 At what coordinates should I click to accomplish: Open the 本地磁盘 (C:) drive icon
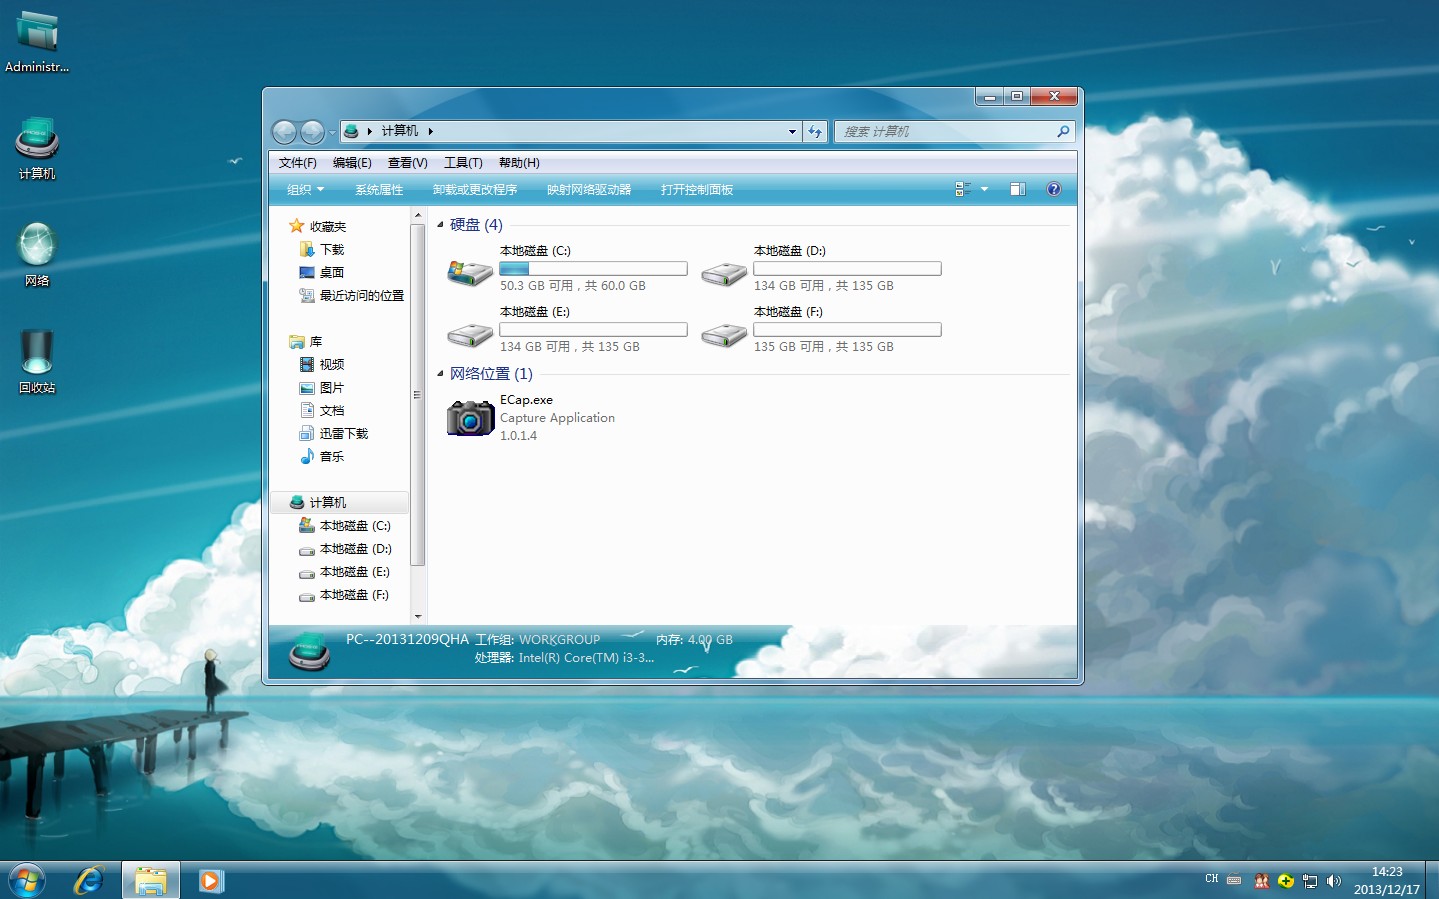pos(470,271)
